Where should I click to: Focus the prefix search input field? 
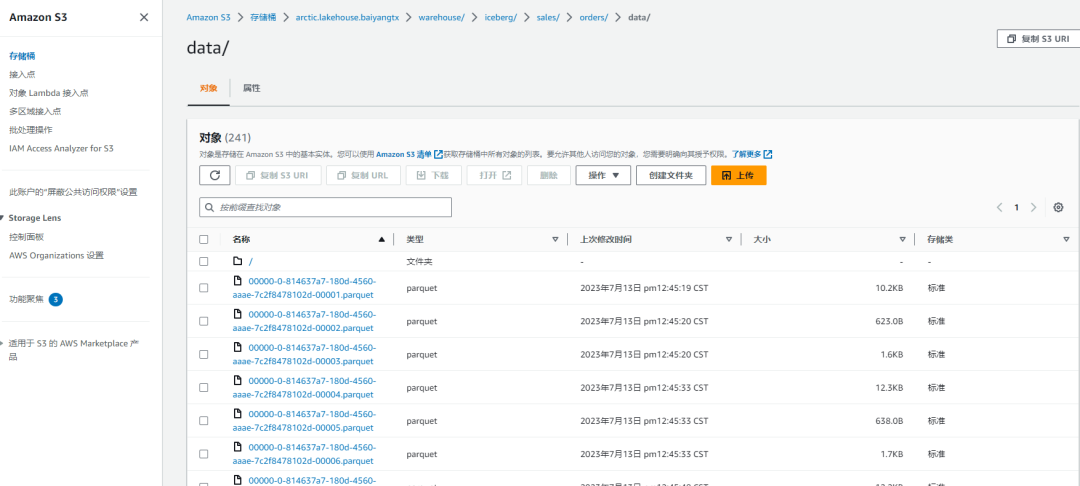(x=325, y=207)
